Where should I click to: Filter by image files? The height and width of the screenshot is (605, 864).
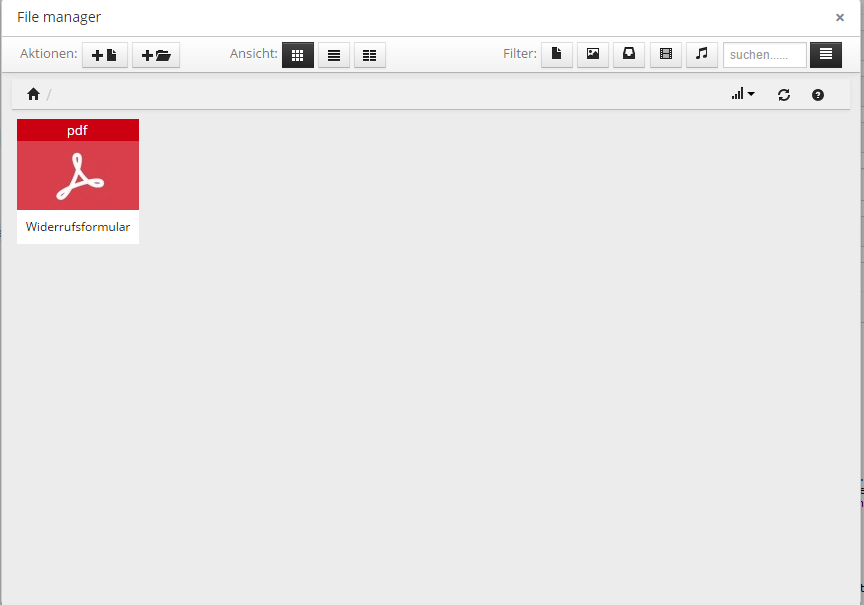(x=593, y=55)
